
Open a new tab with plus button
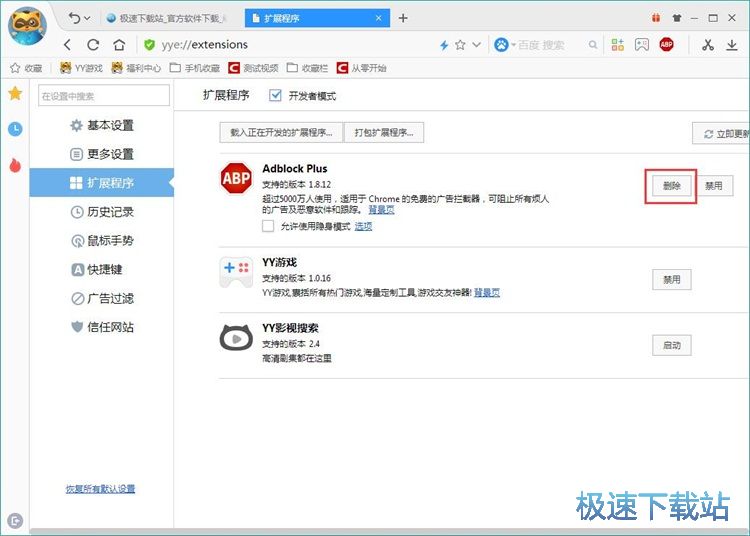point(403,18)
